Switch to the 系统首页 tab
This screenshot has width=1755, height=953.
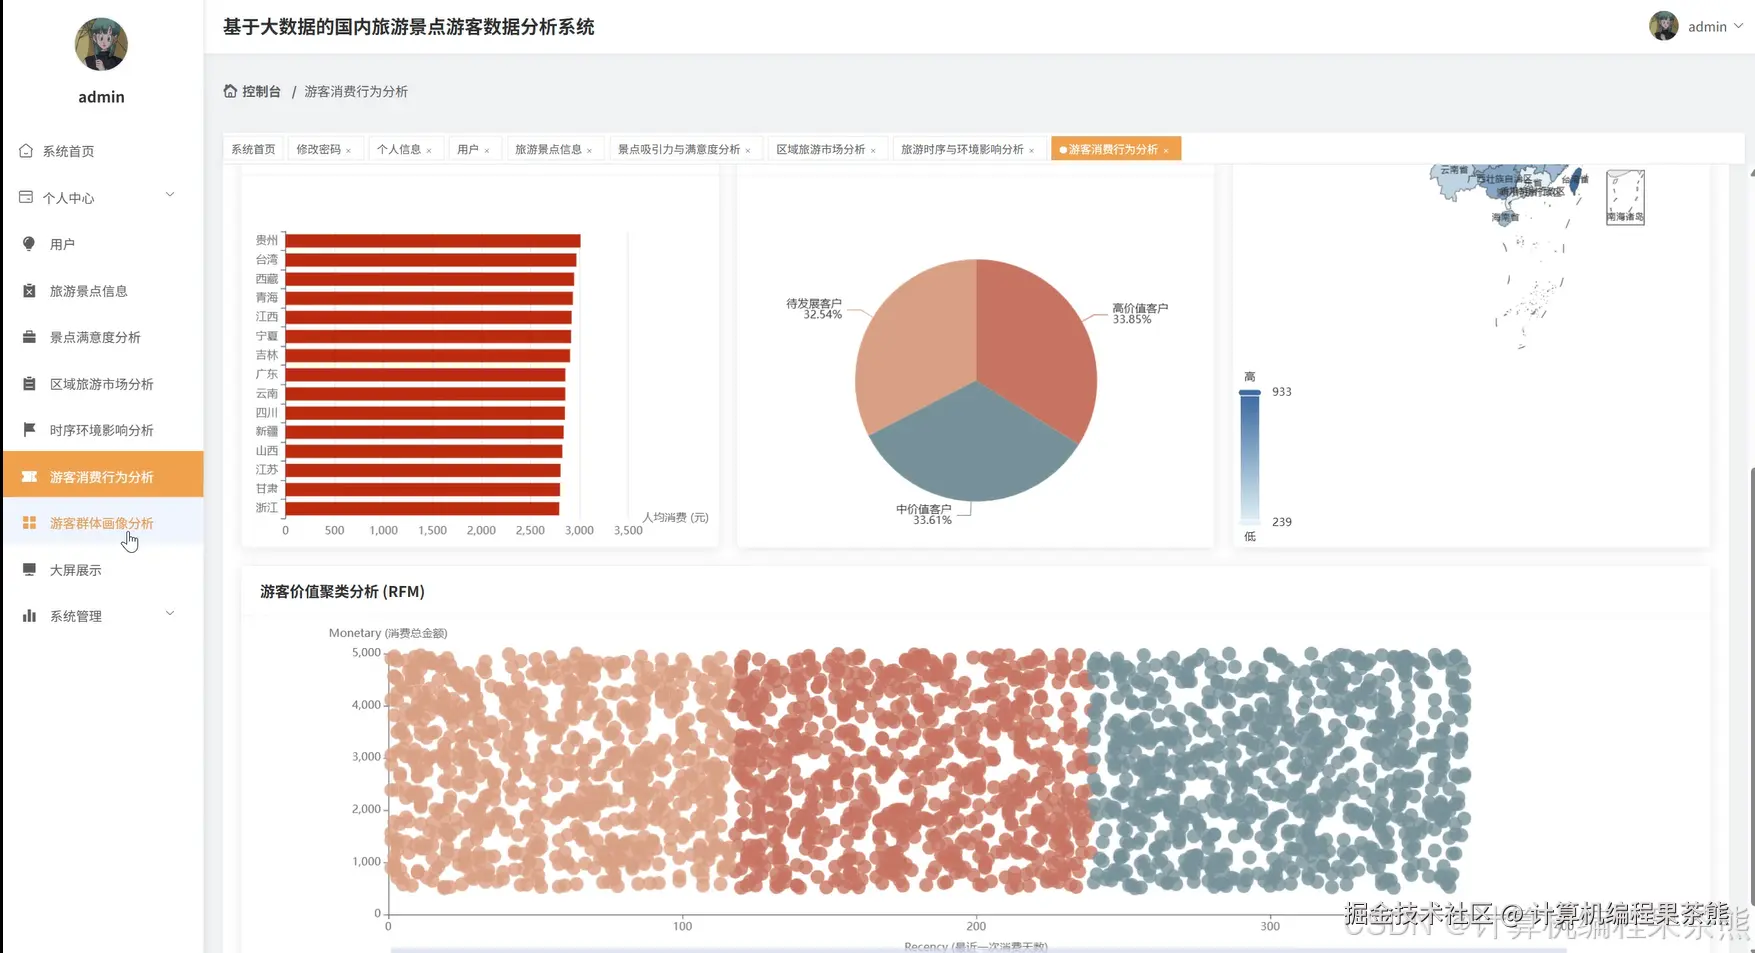click(253, 149)
